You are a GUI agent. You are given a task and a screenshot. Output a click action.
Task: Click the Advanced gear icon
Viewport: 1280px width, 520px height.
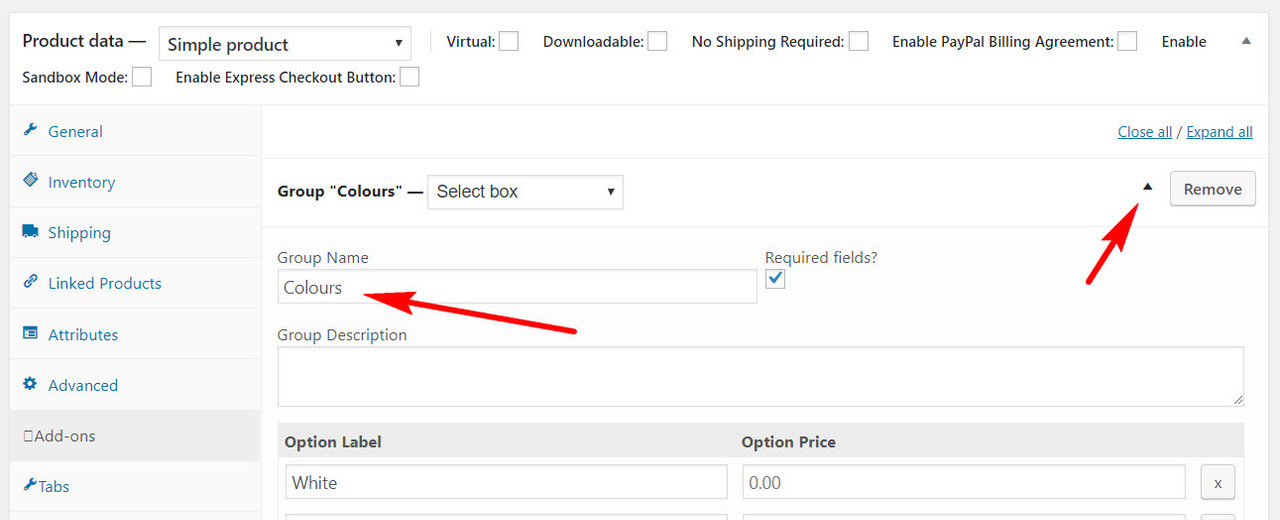(x=30, y=384)
